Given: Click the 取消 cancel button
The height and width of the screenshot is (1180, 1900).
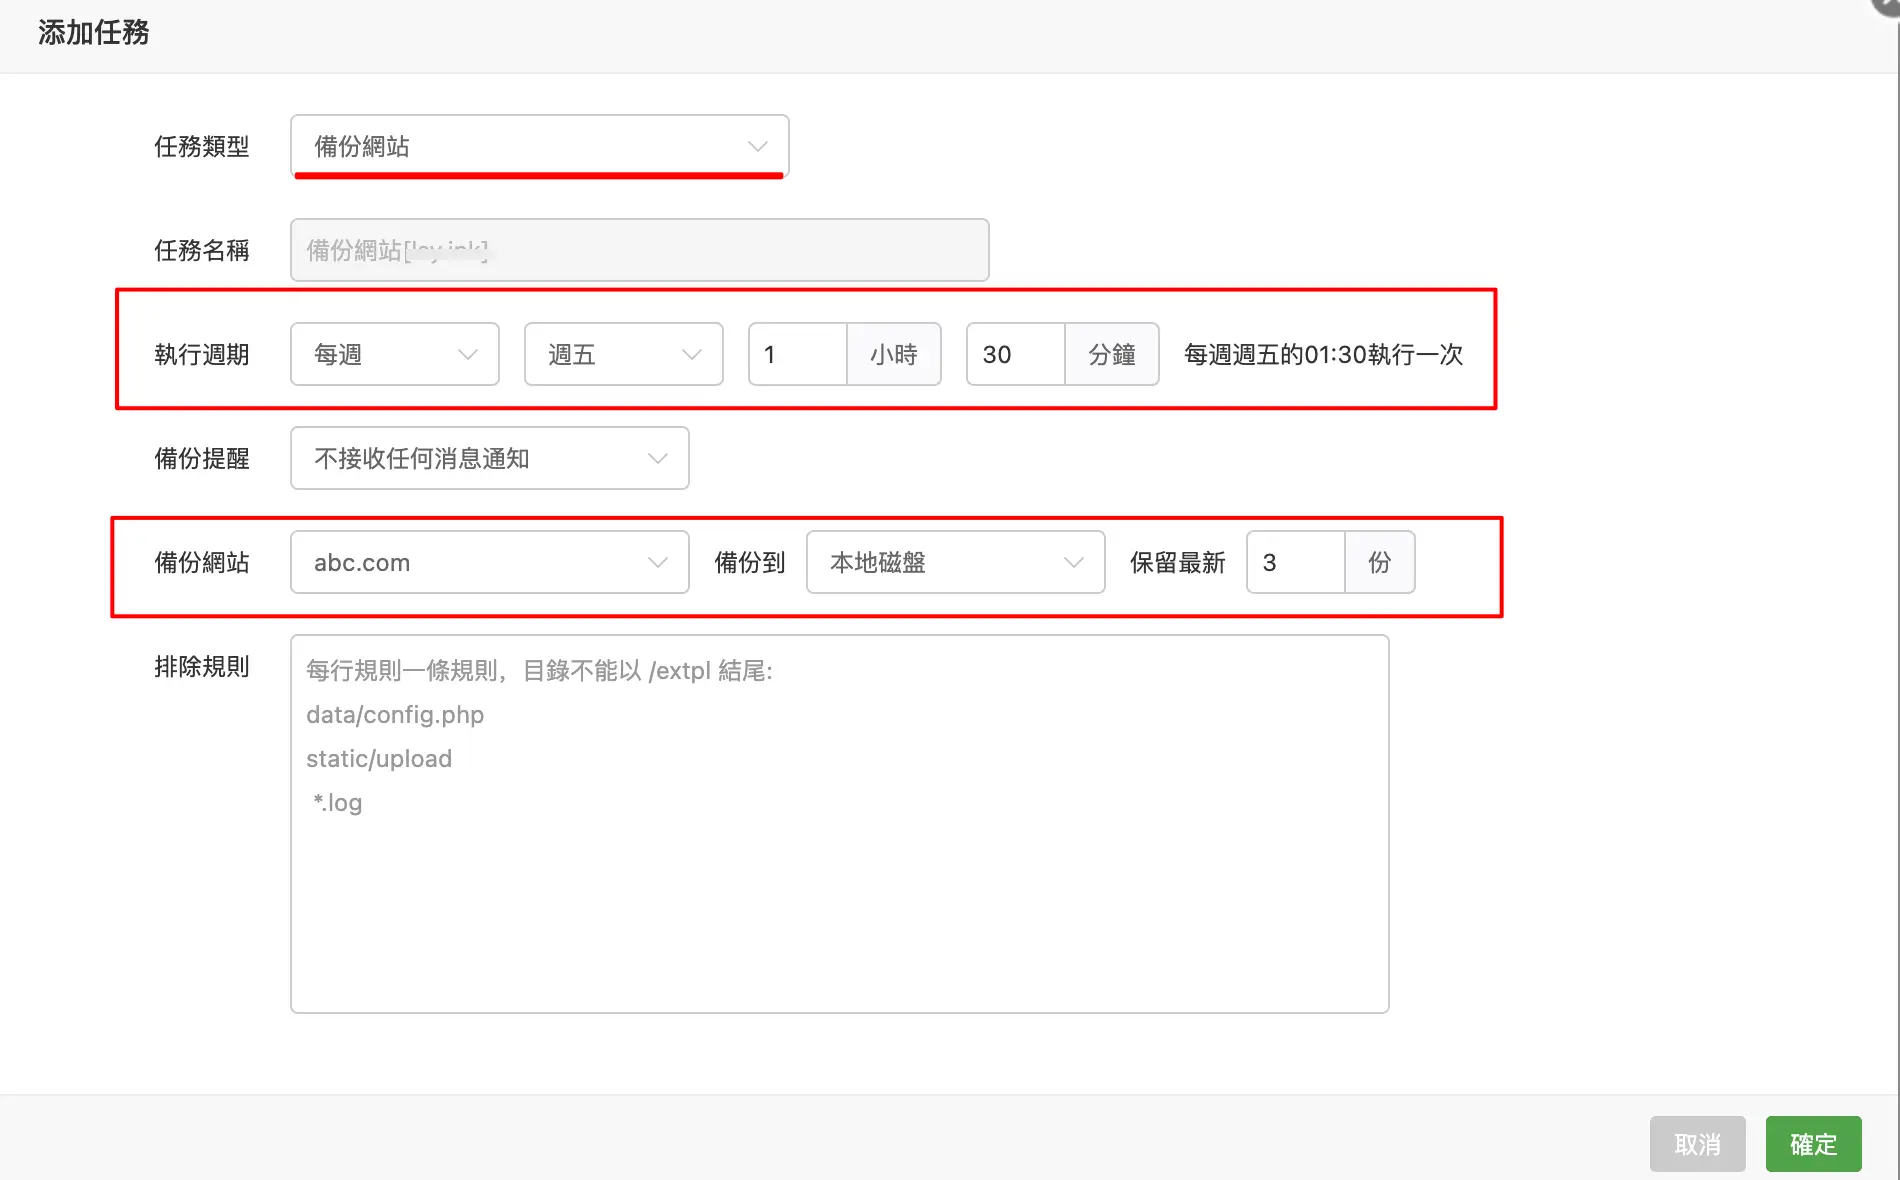Looking at the screenshot, I should [x=1697, y=1144].
